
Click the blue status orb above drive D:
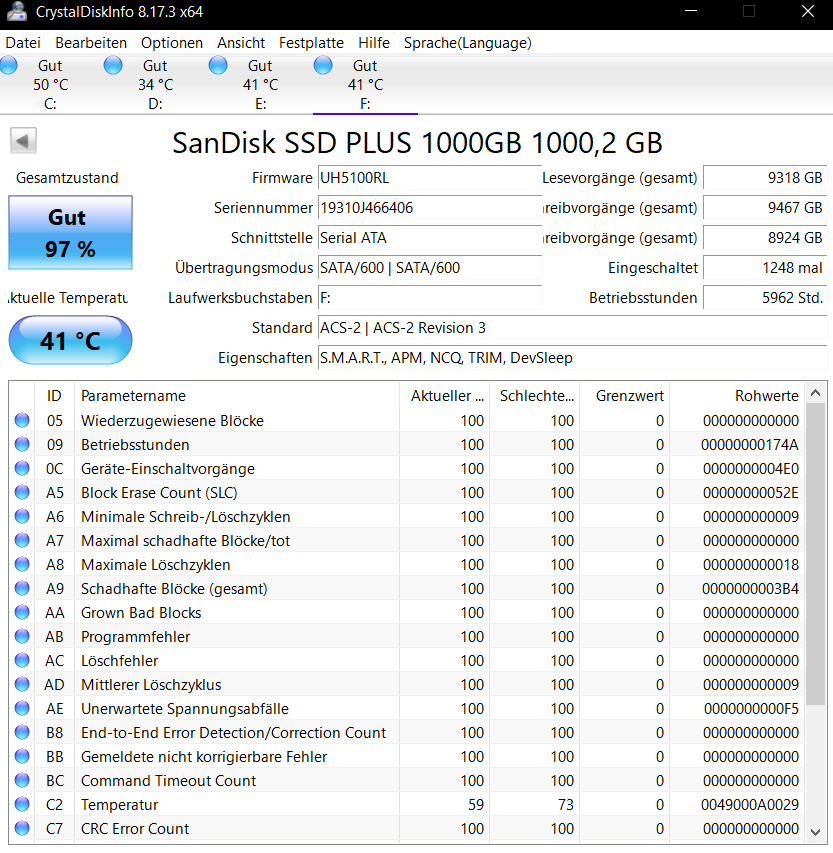[x=113, y=65]
